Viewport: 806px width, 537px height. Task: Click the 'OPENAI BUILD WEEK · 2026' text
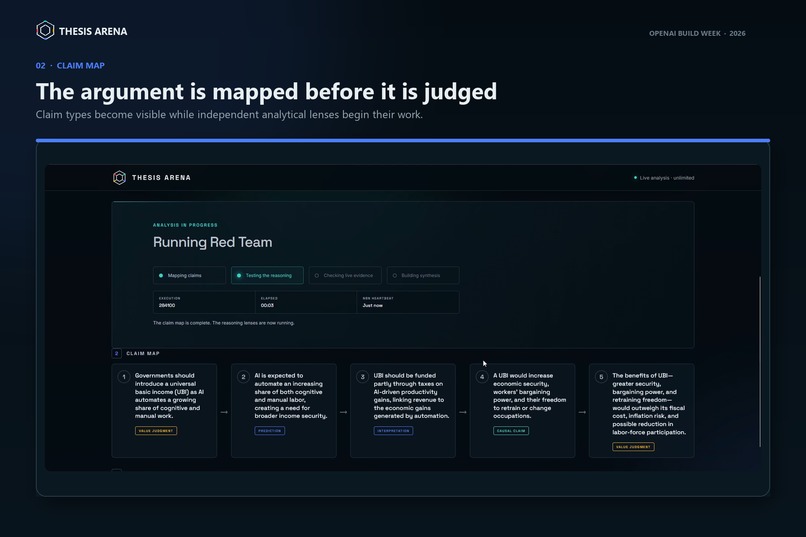point(697,33)
